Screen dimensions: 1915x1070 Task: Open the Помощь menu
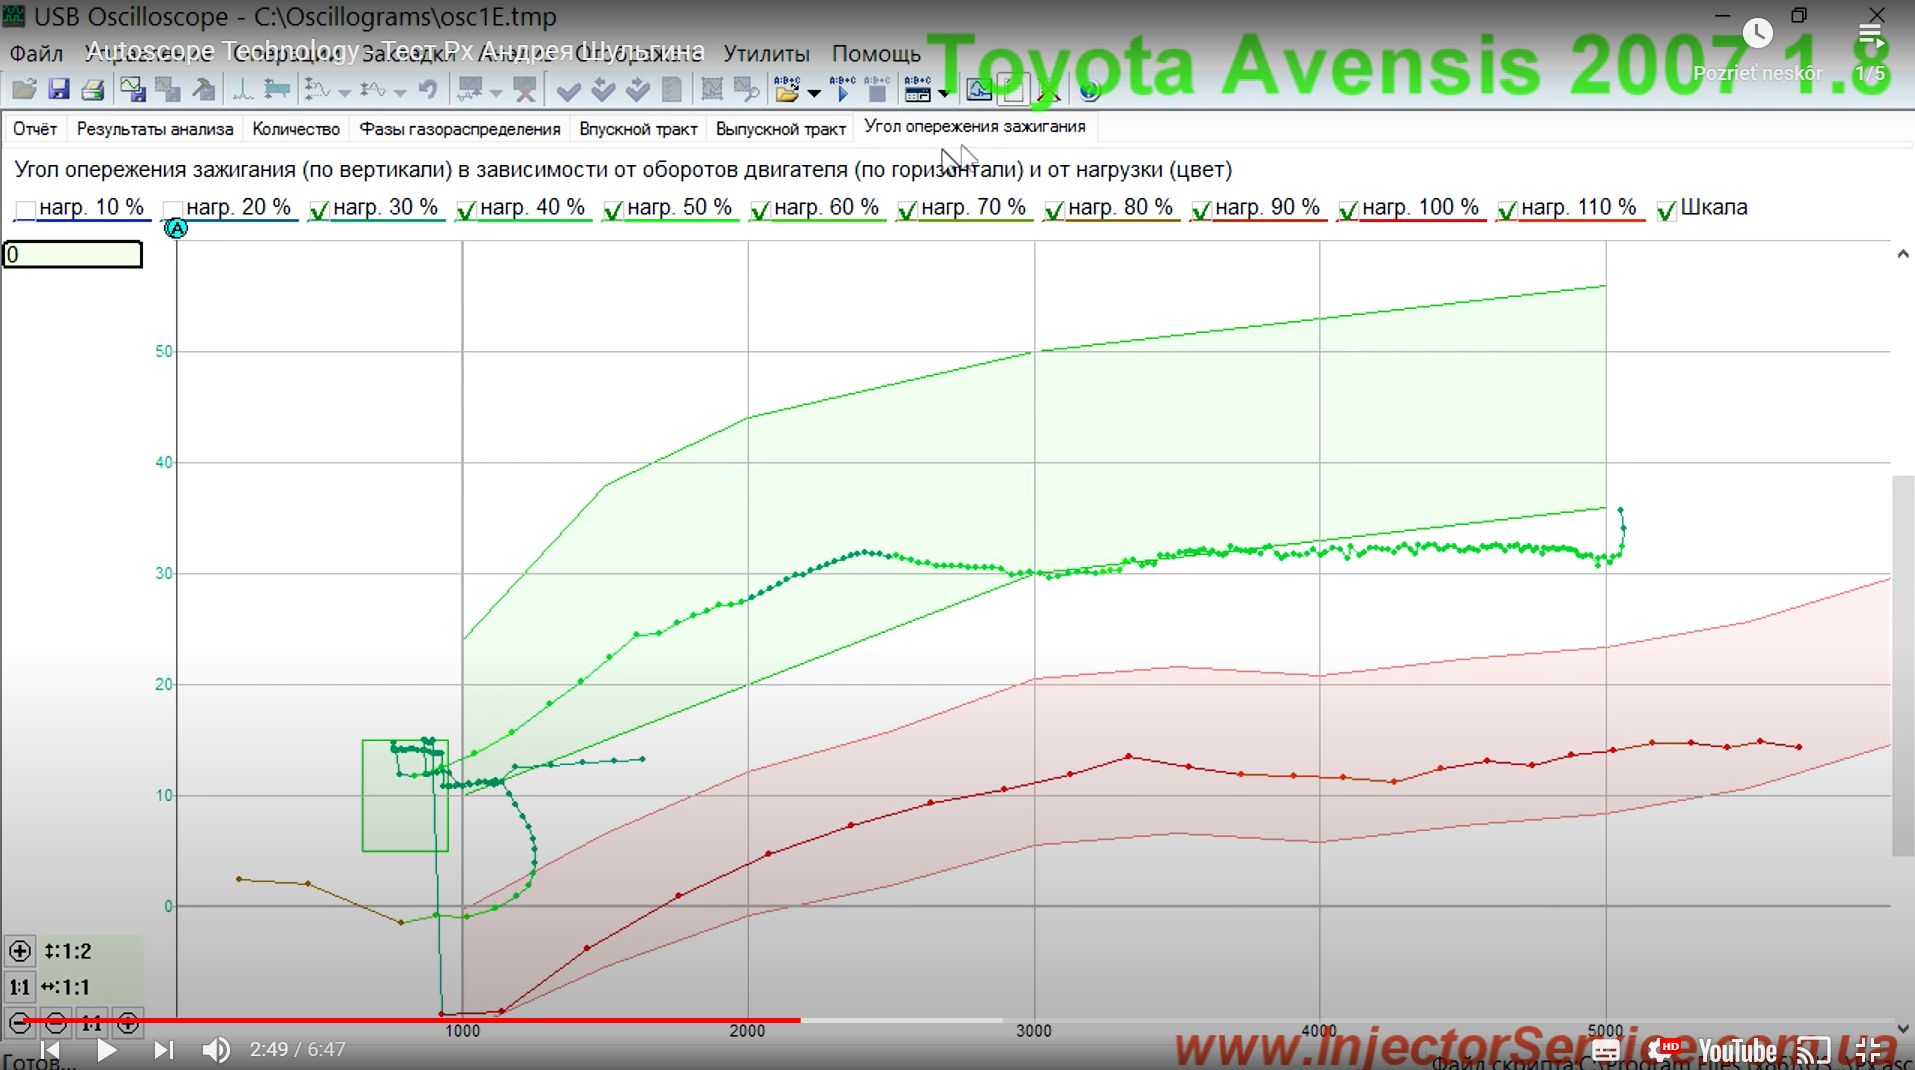pyautogui.click(x=876, y=53)
